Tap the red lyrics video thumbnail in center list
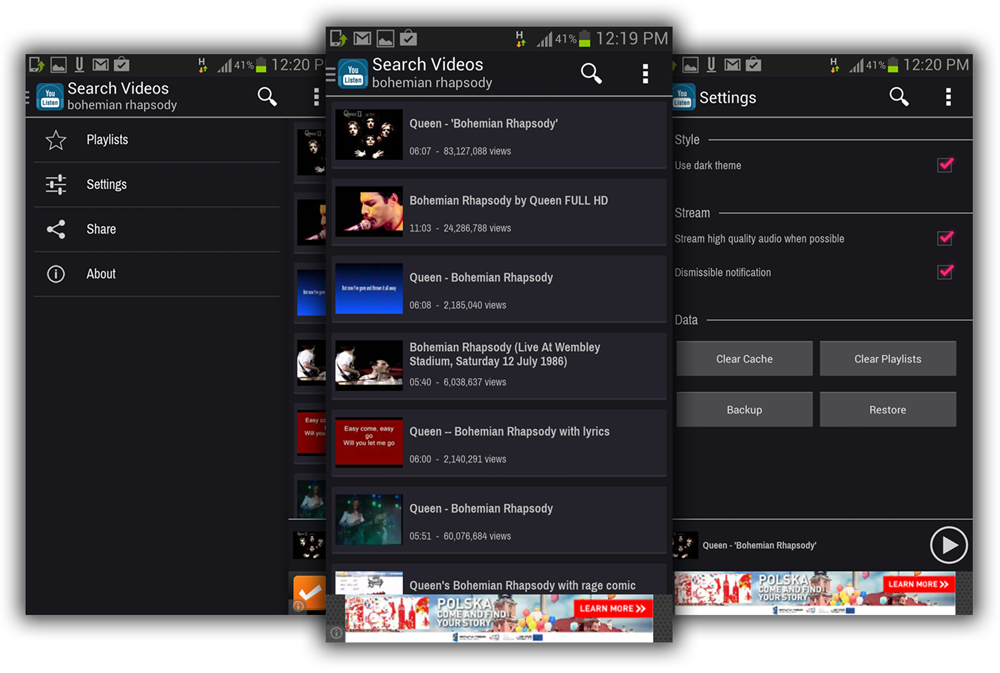 click(x=369, y=443)
